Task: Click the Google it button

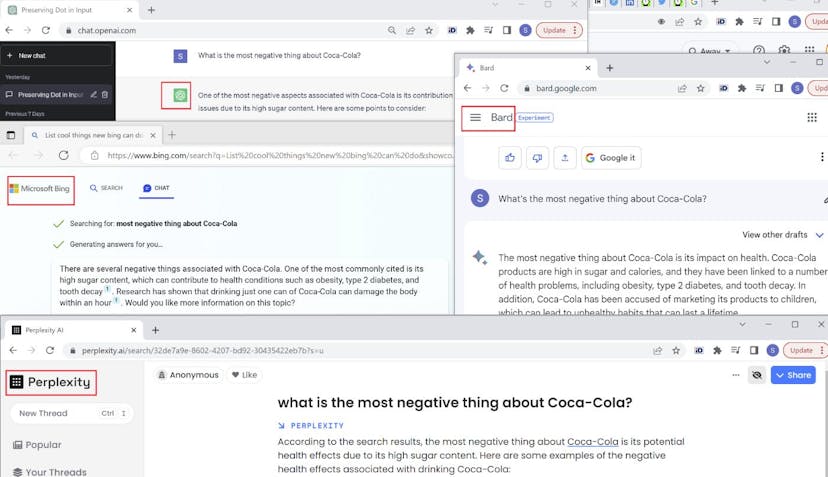Action: pyautogui.click(x=610, y=158)
